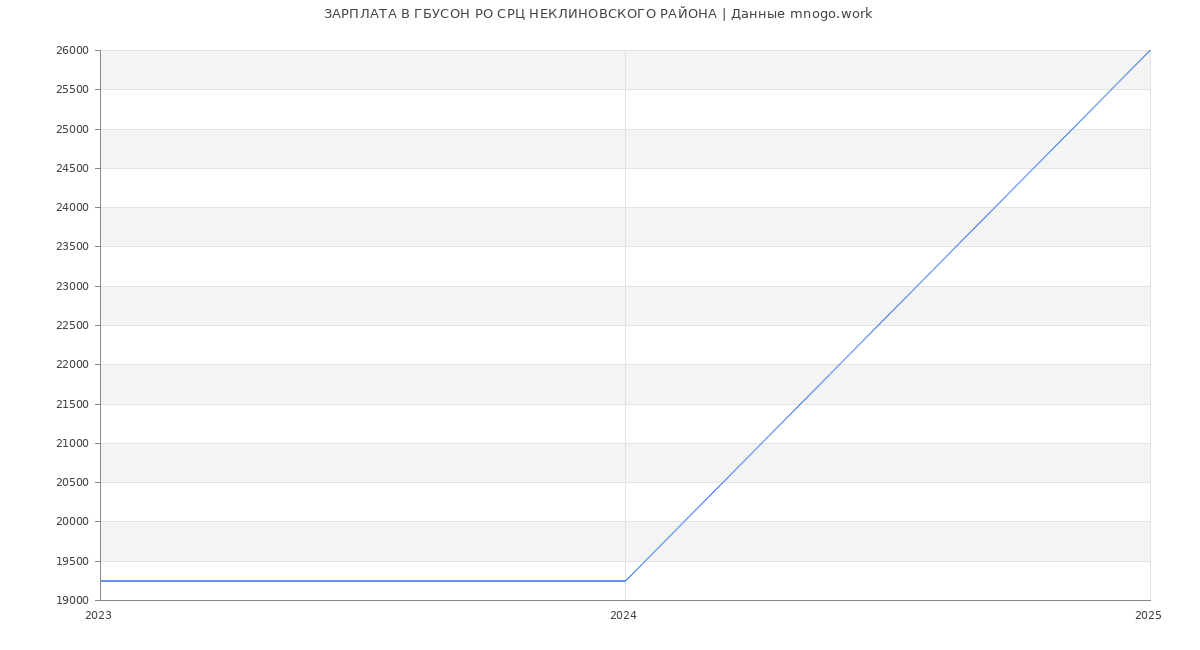Click the 19000 y-axis label
Screen dimensions: 1200x650
[x=72, y=601]
